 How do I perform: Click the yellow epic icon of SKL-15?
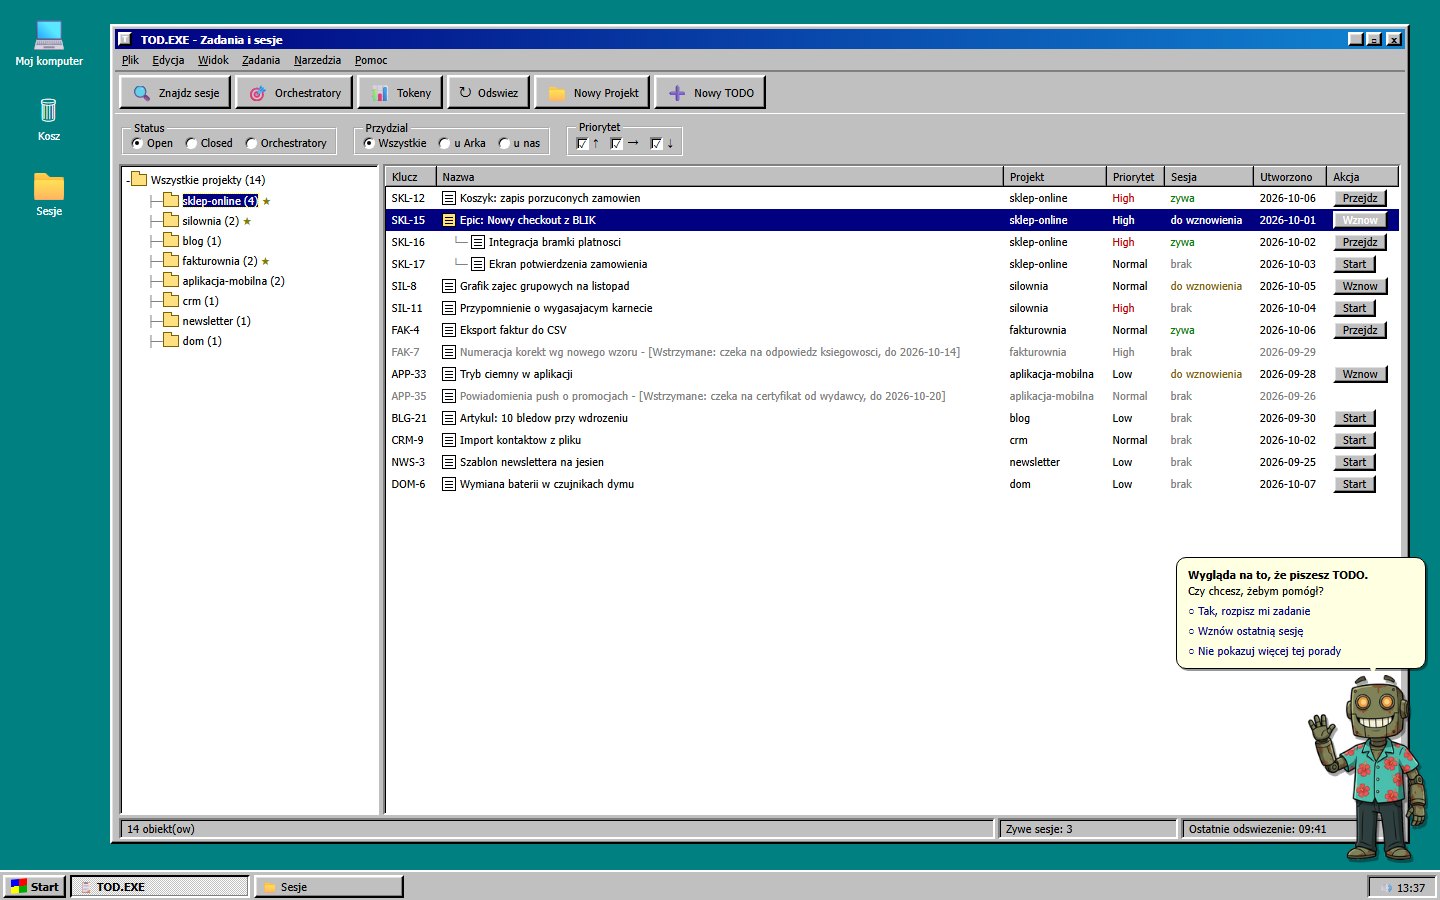449,220
